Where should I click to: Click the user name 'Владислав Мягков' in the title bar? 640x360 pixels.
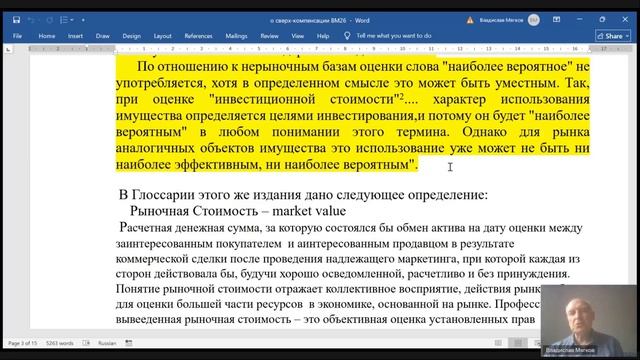pos(501,20)
